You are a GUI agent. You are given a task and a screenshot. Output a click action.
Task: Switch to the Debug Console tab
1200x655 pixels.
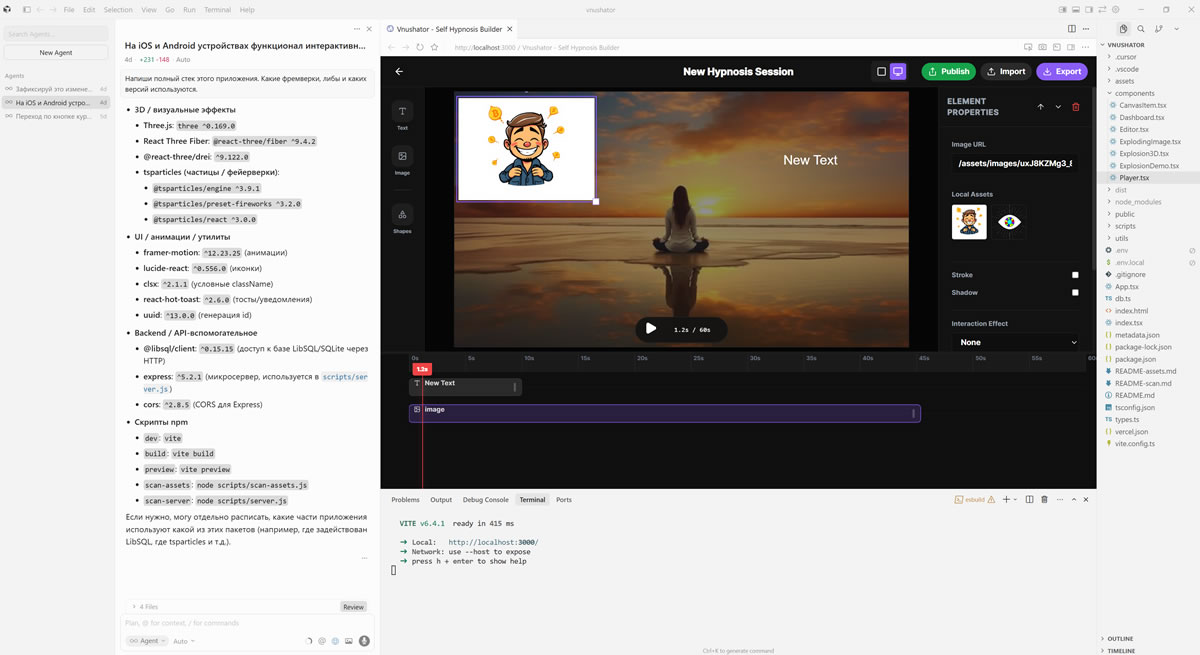(485, 500)
